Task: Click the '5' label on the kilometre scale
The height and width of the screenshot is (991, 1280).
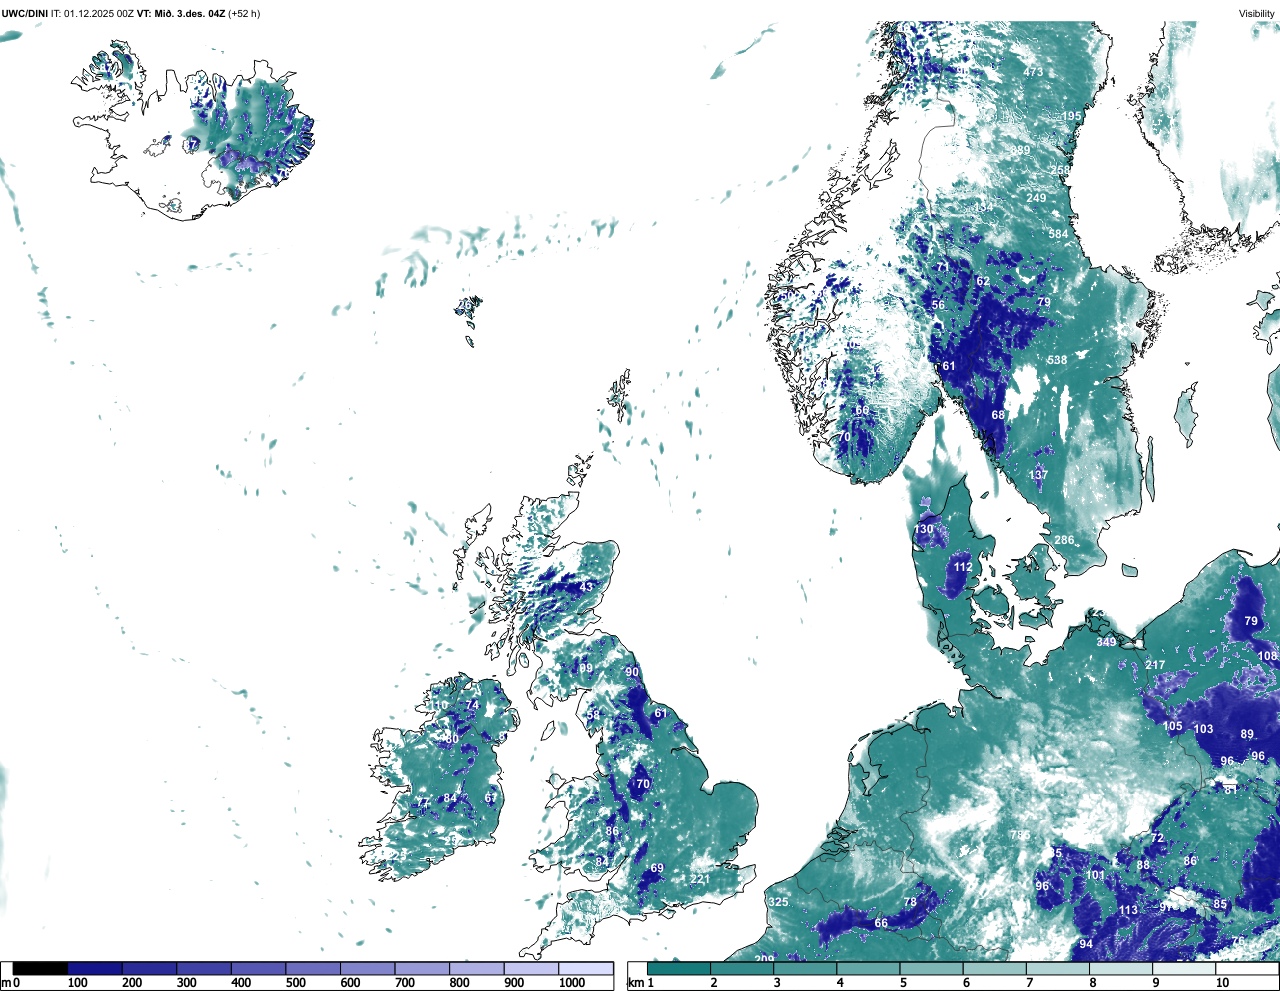Action: point(903,983)
